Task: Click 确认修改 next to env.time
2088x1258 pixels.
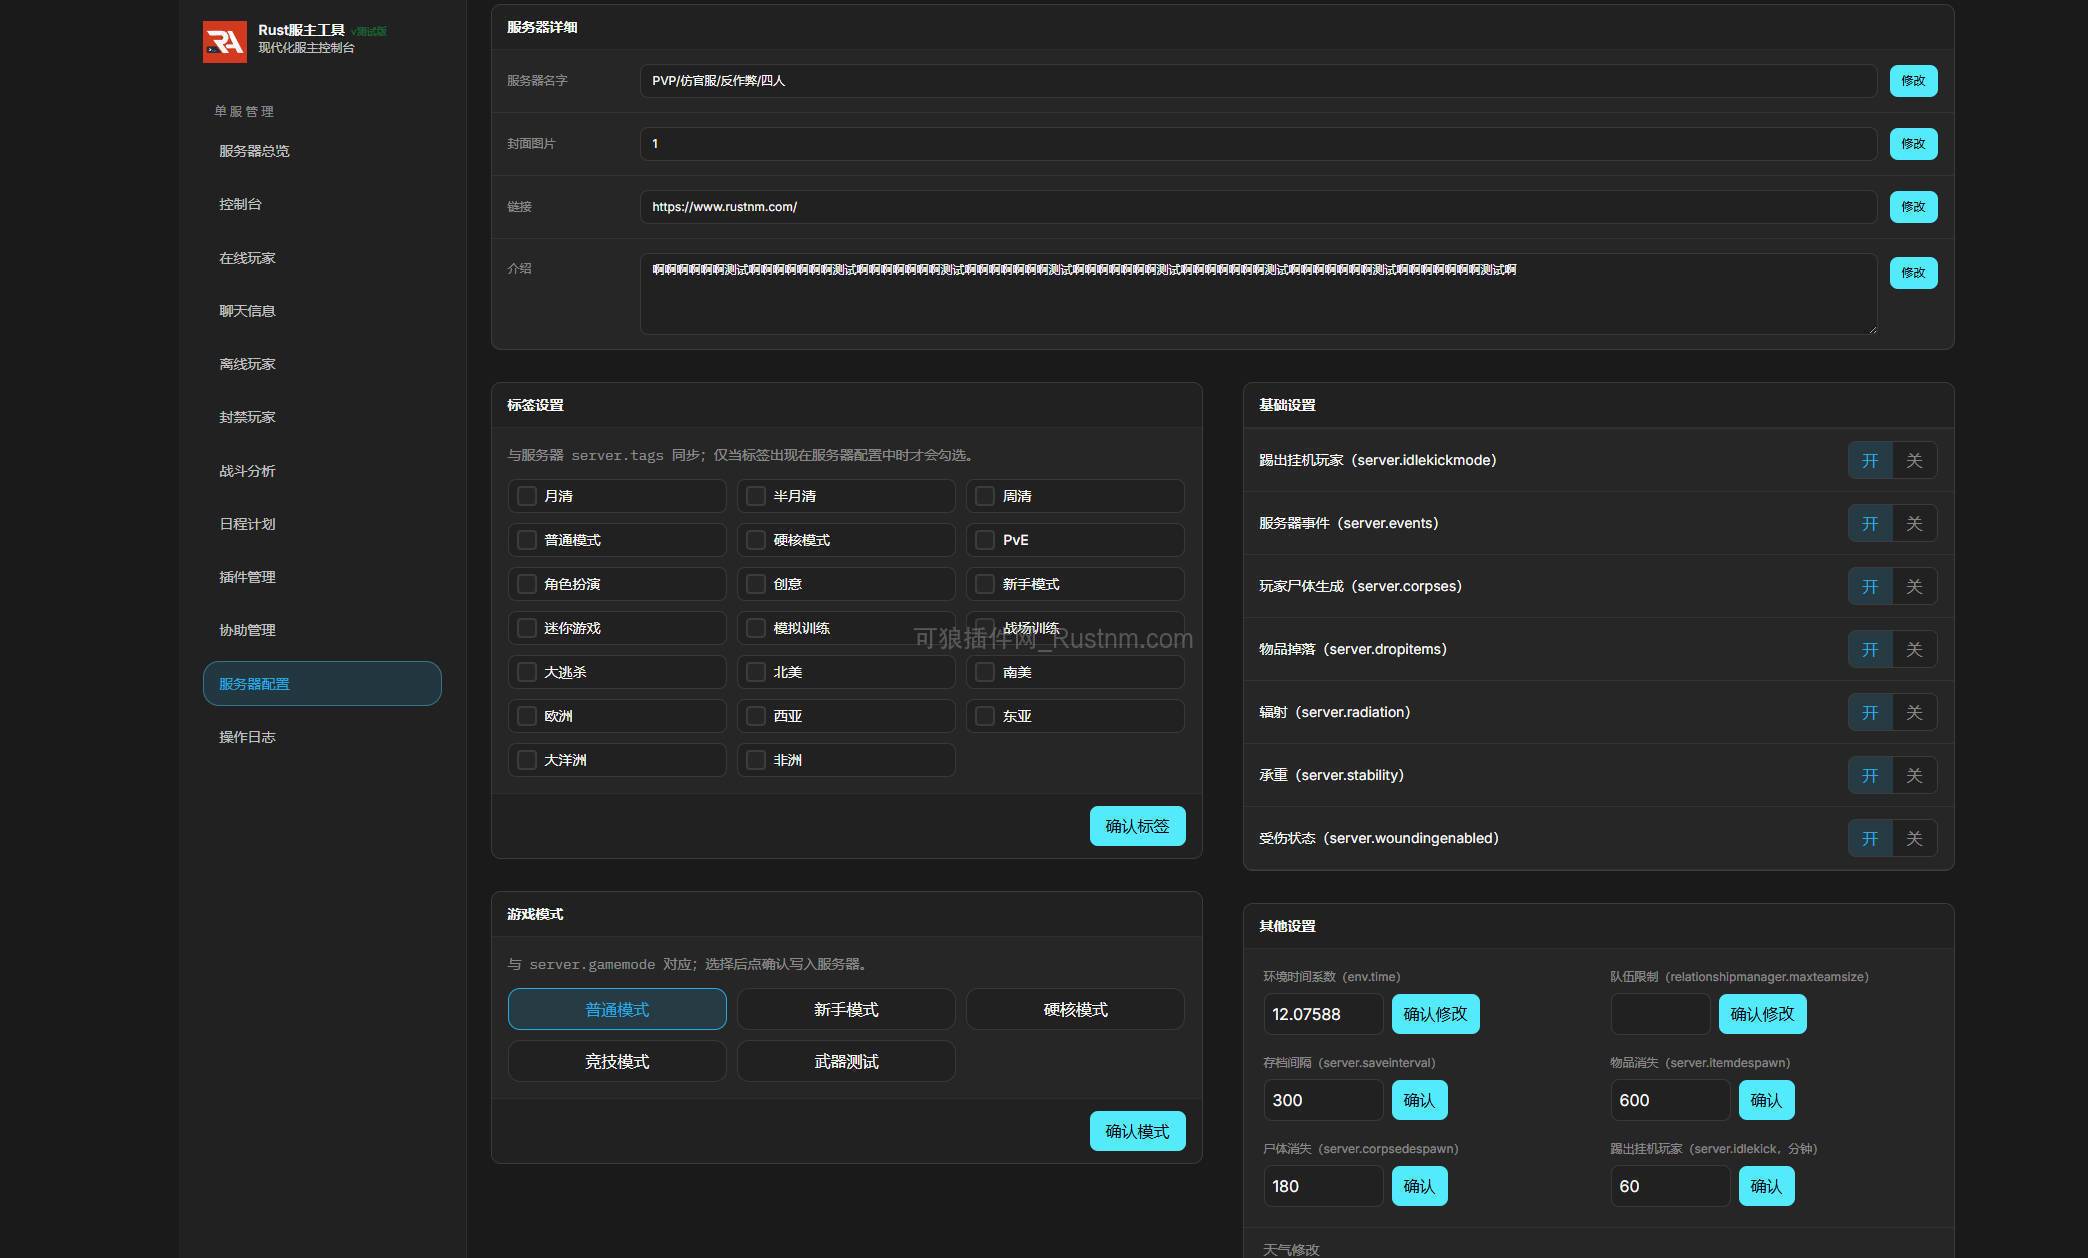Action: coord(1435,1014)
